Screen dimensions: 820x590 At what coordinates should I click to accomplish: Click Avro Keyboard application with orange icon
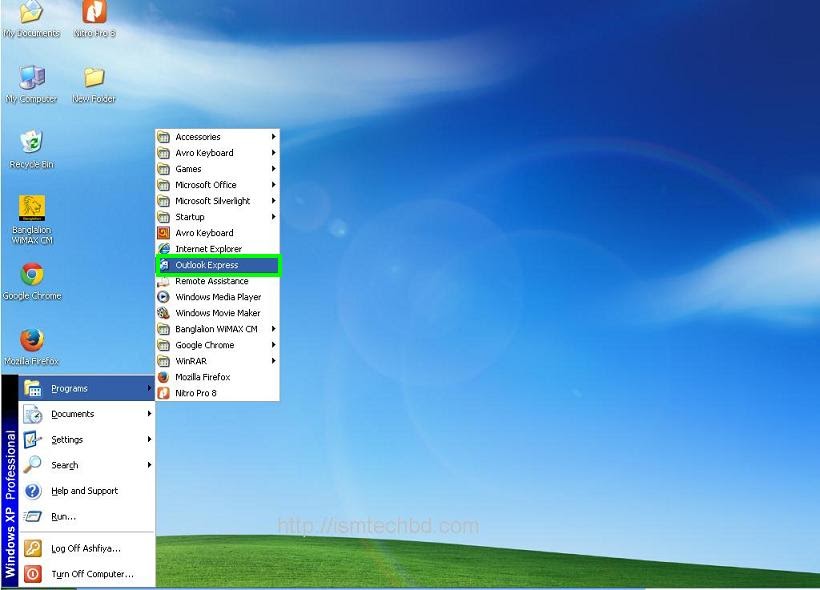pyautogui.click(x=218, y=233)
